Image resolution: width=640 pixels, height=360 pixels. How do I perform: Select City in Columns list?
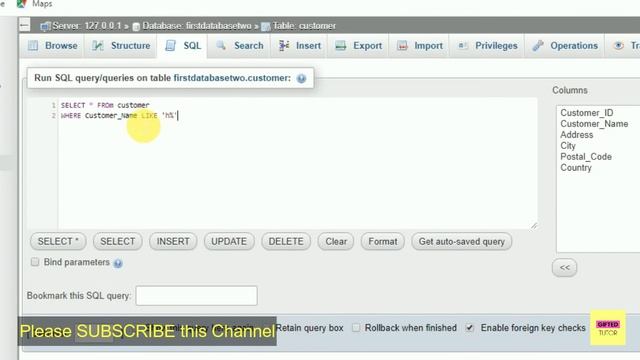pos(568,146)
